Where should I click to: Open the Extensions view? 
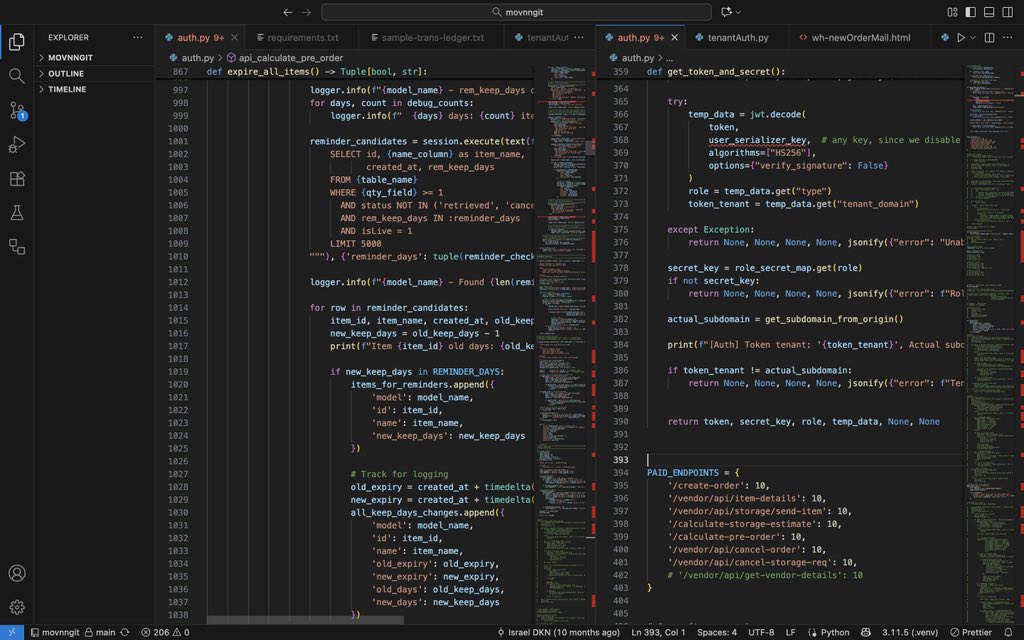coord(17,178)
